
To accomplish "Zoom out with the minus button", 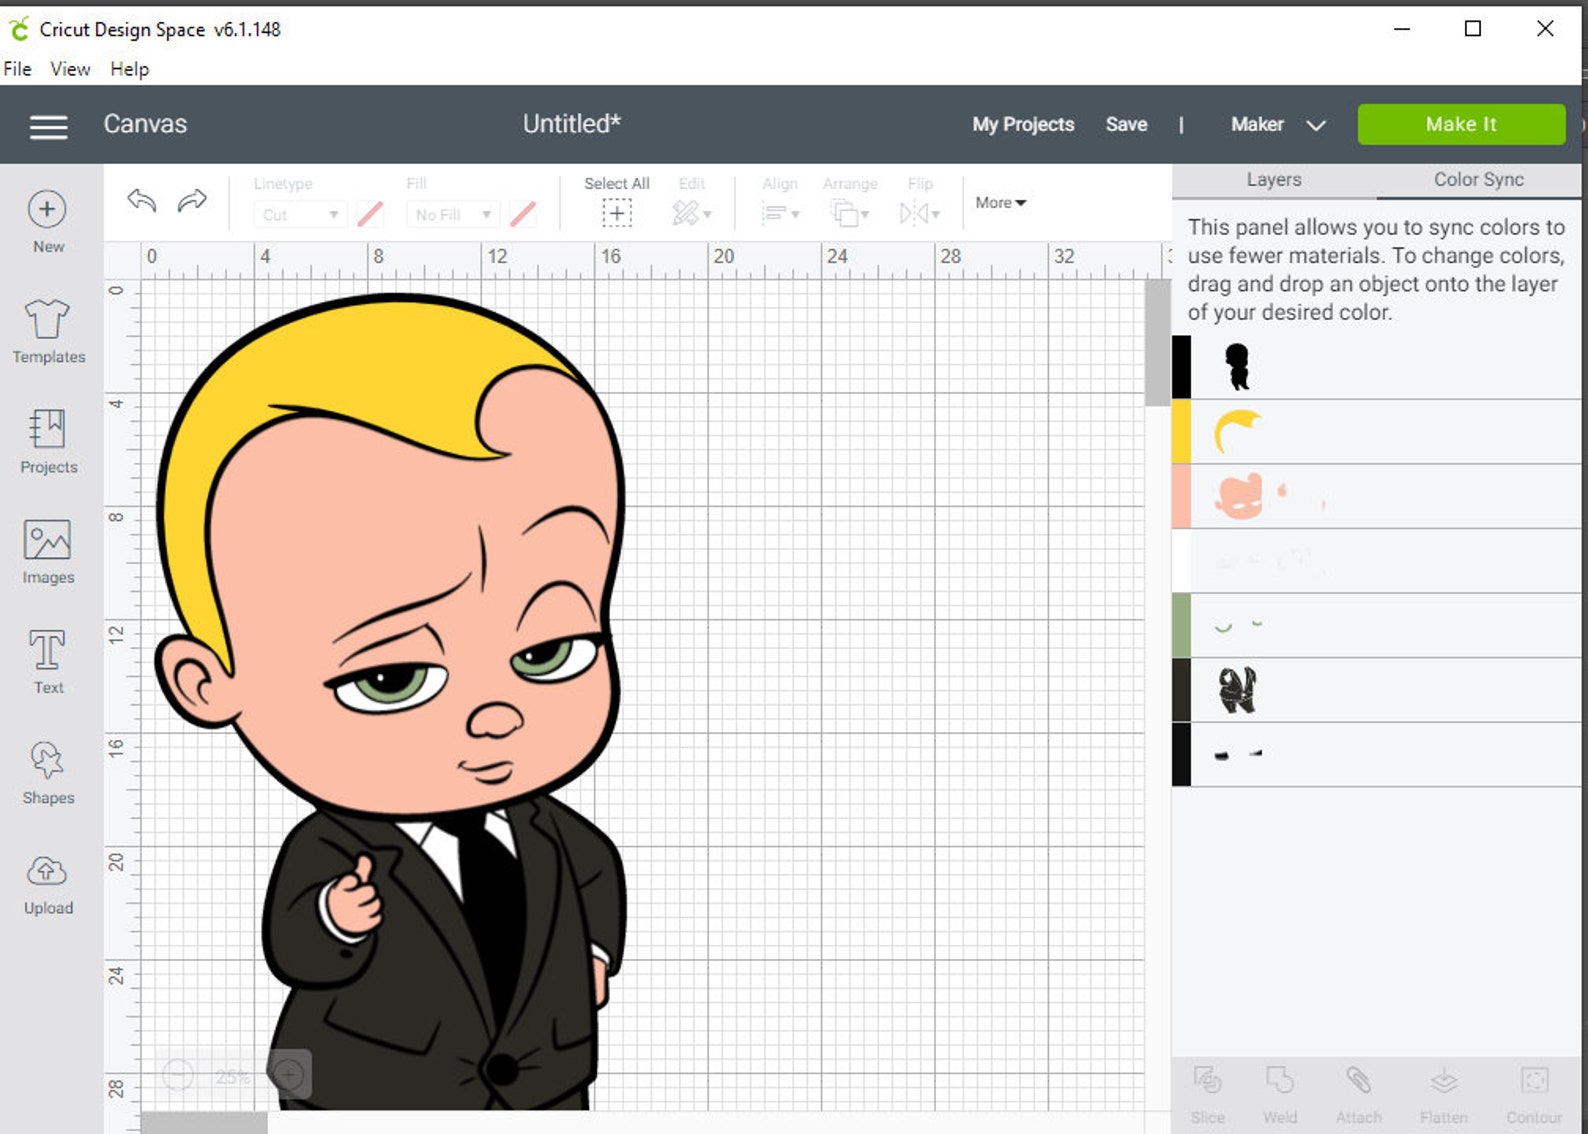I will click(178, 1075).
